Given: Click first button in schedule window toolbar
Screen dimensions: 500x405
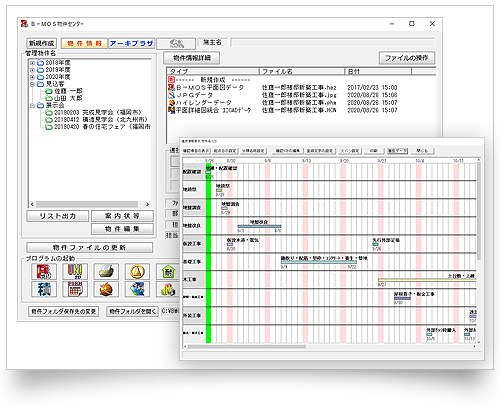Looking at the screenshot, I should 196,151.
